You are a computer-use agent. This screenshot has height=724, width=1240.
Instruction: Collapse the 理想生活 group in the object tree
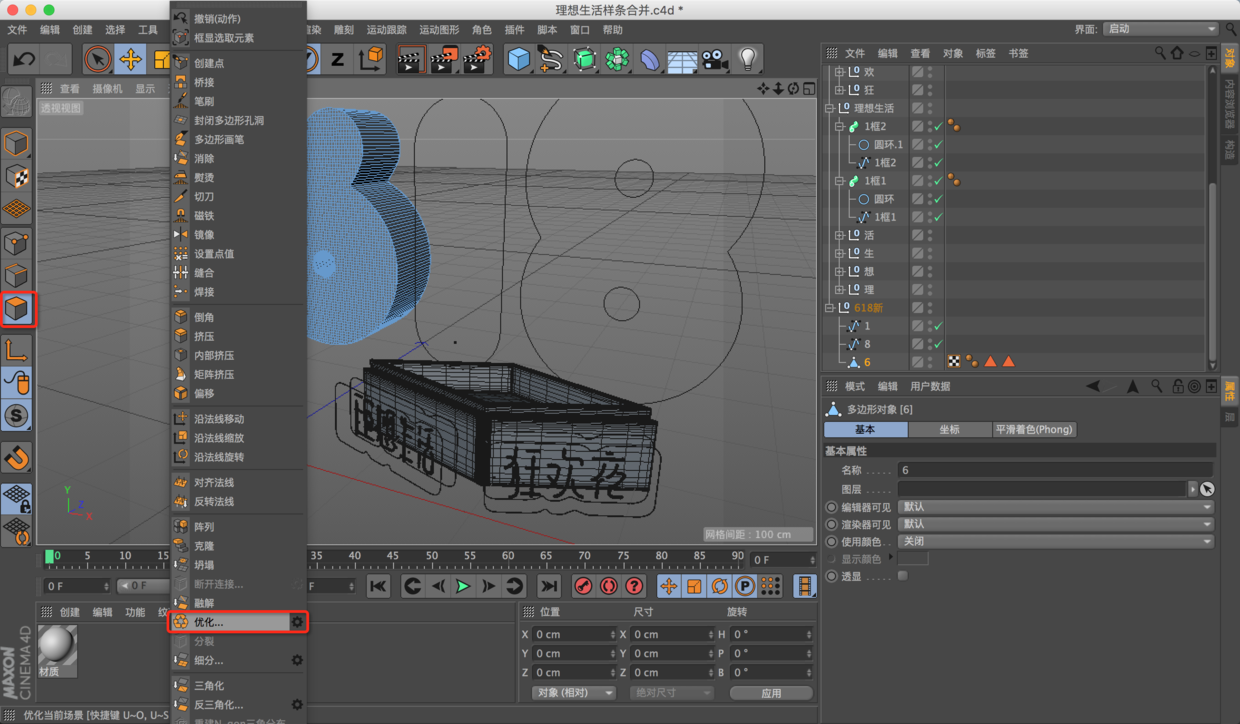(x=829, y=108)
